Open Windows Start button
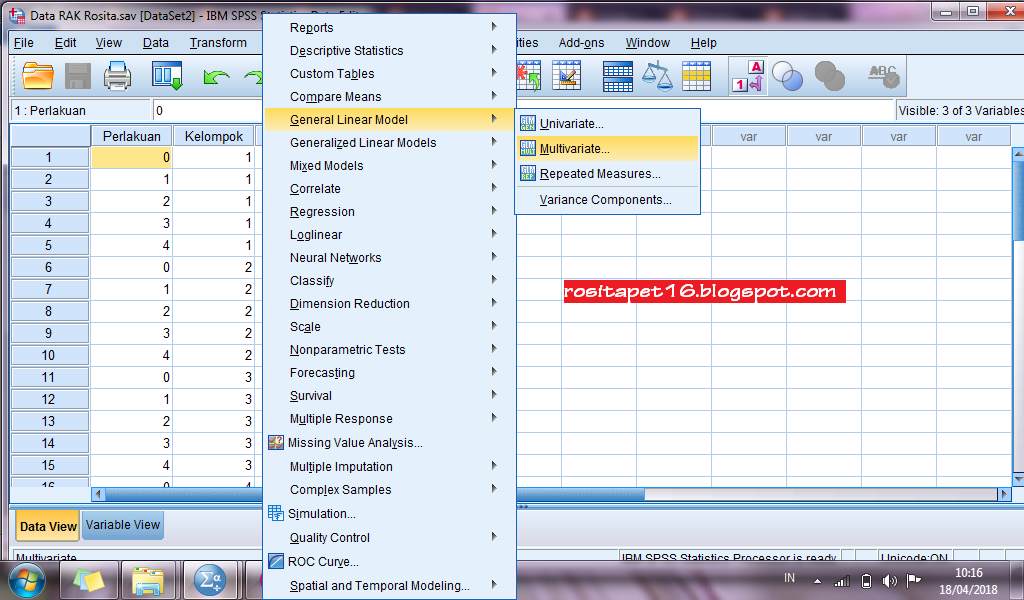Image resolution: width=1024 pixels, height=600 pixels. point(27,580)
